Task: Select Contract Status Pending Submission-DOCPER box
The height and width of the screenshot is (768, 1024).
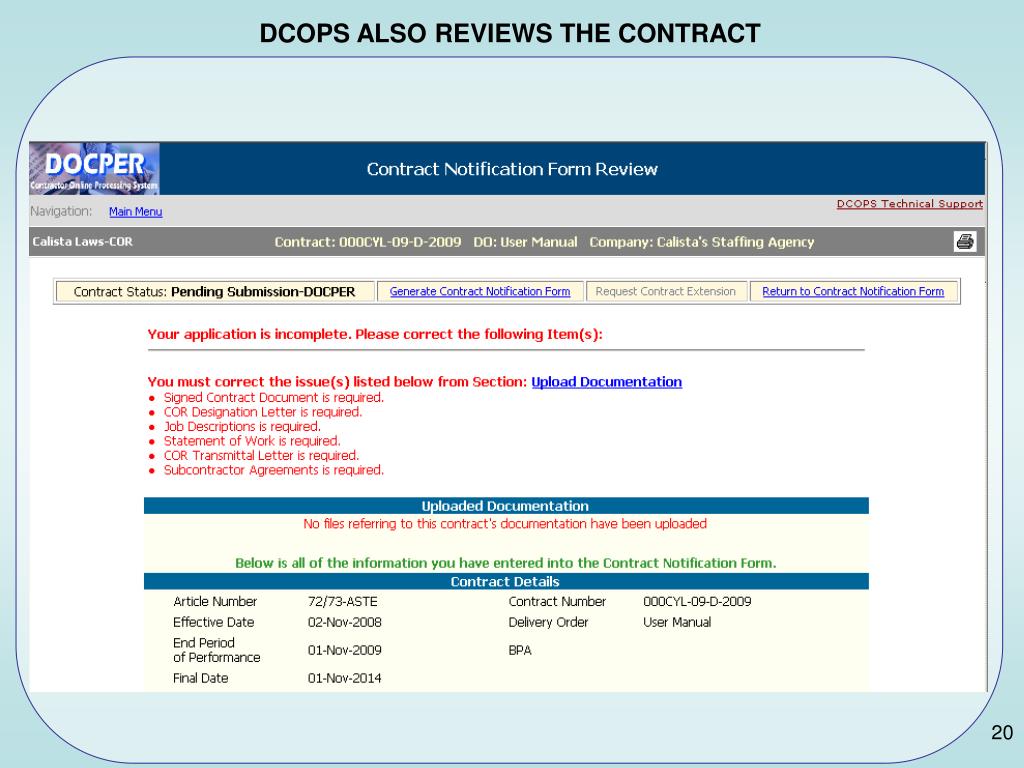Action: coord(215,291)
